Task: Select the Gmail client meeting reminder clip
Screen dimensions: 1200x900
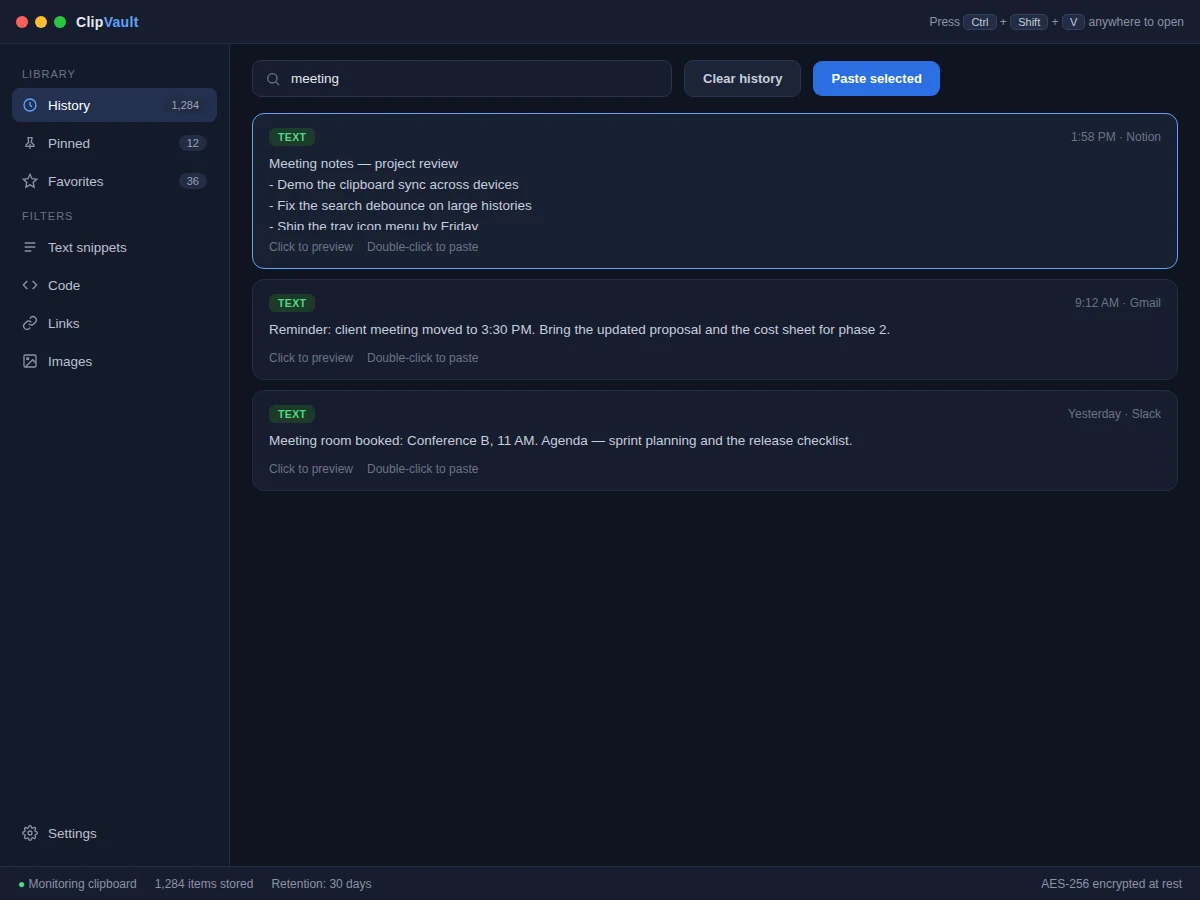Action: [715, 329]
